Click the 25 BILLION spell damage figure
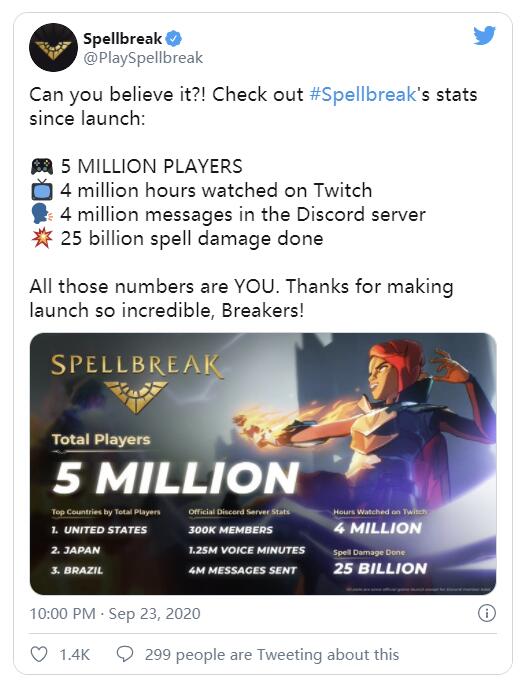The height and width of the screenshot is (685, 527). pyautogui.click(x=380, y=568)
